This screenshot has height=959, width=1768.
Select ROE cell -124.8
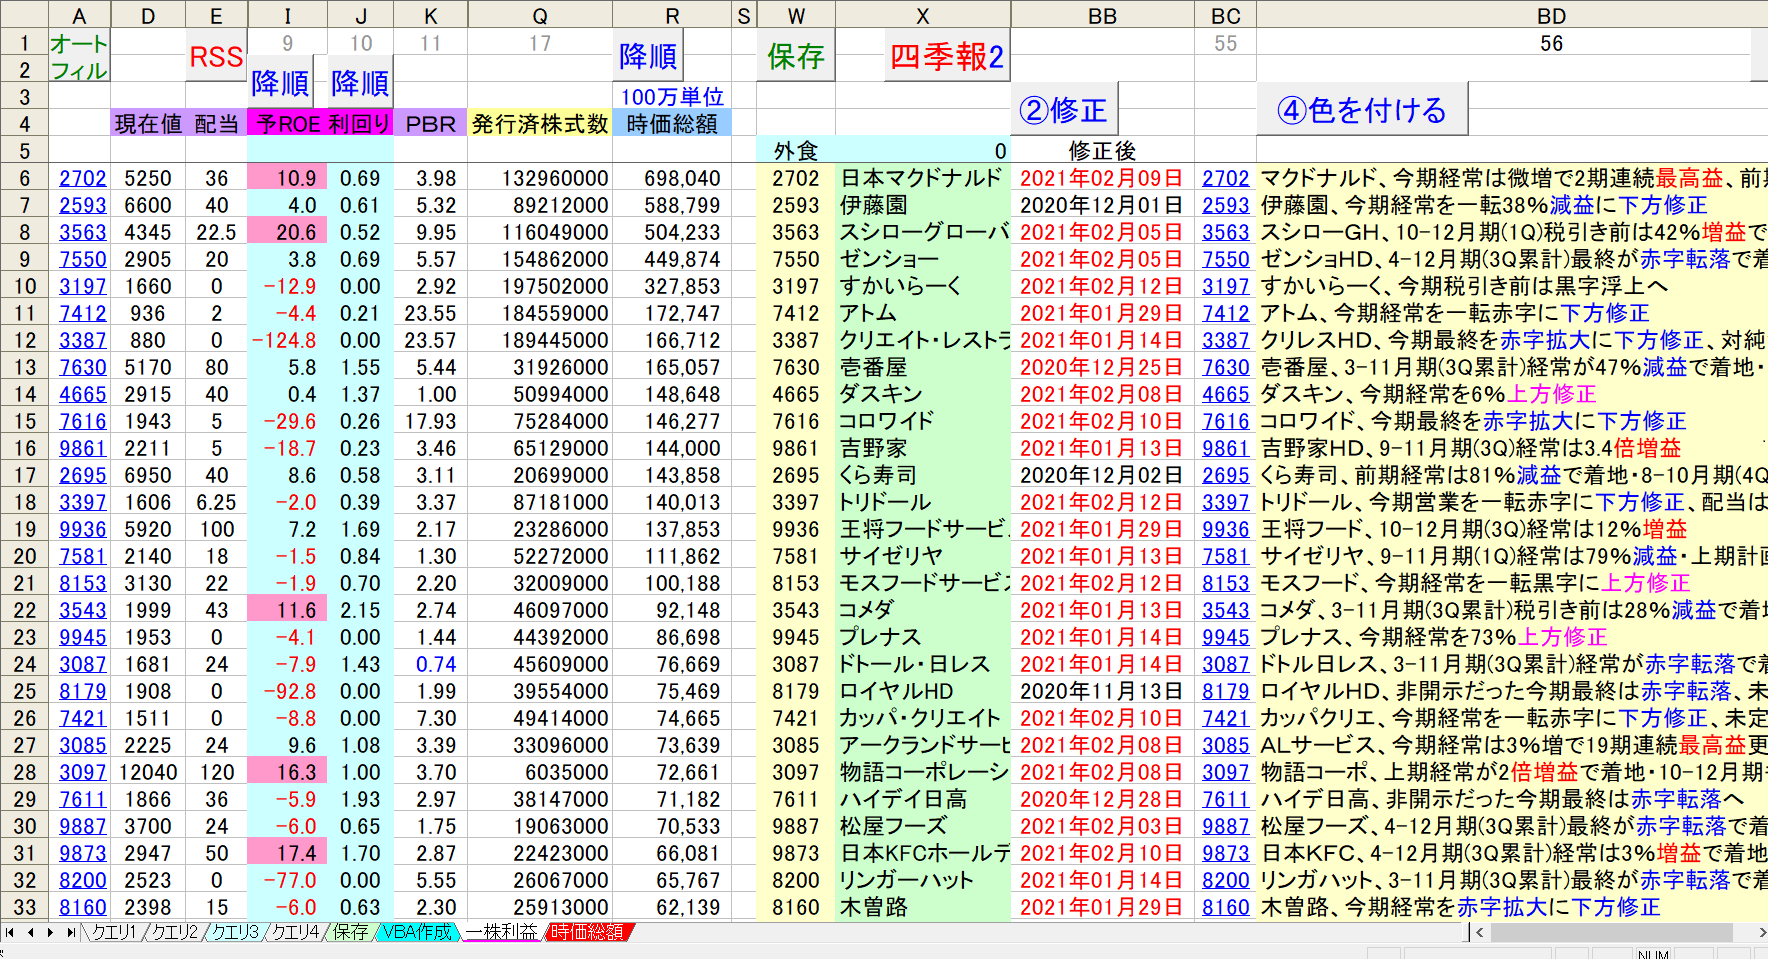(x=288, y=340)
